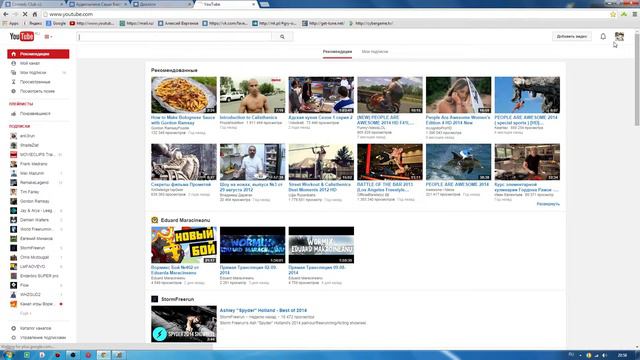Click the browser home icon
This screenshot has height=360, width=640.
[35, 14]
